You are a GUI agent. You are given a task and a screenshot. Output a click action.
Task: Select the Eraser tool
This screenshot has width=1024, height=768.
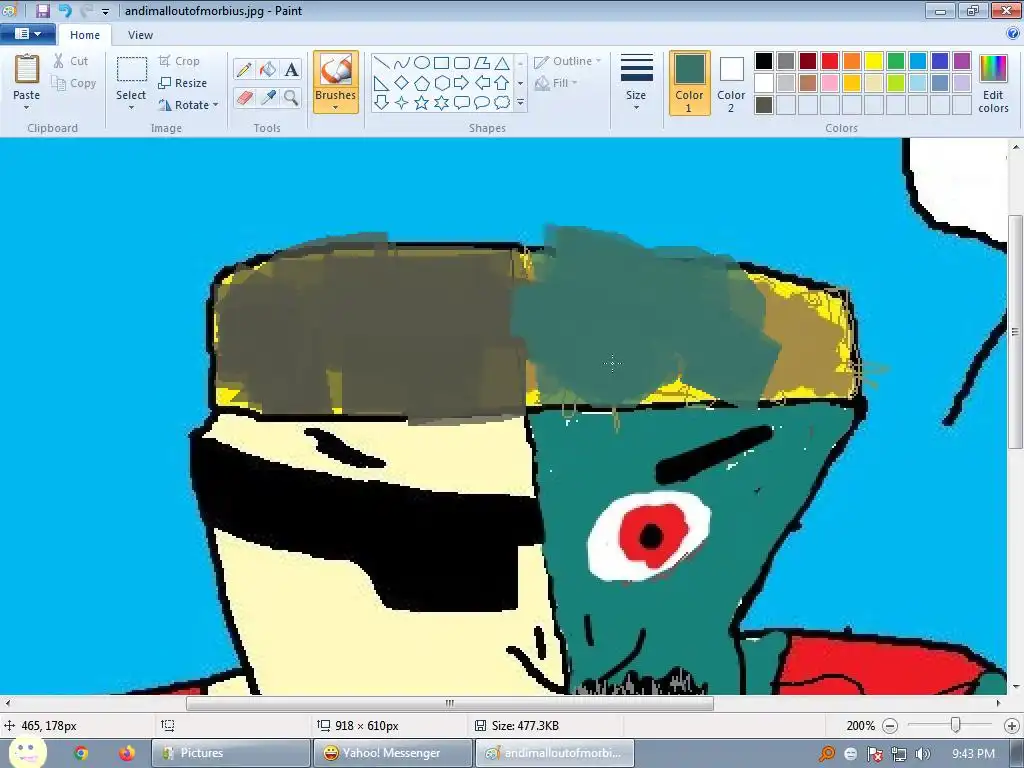[x=244, y=98]
